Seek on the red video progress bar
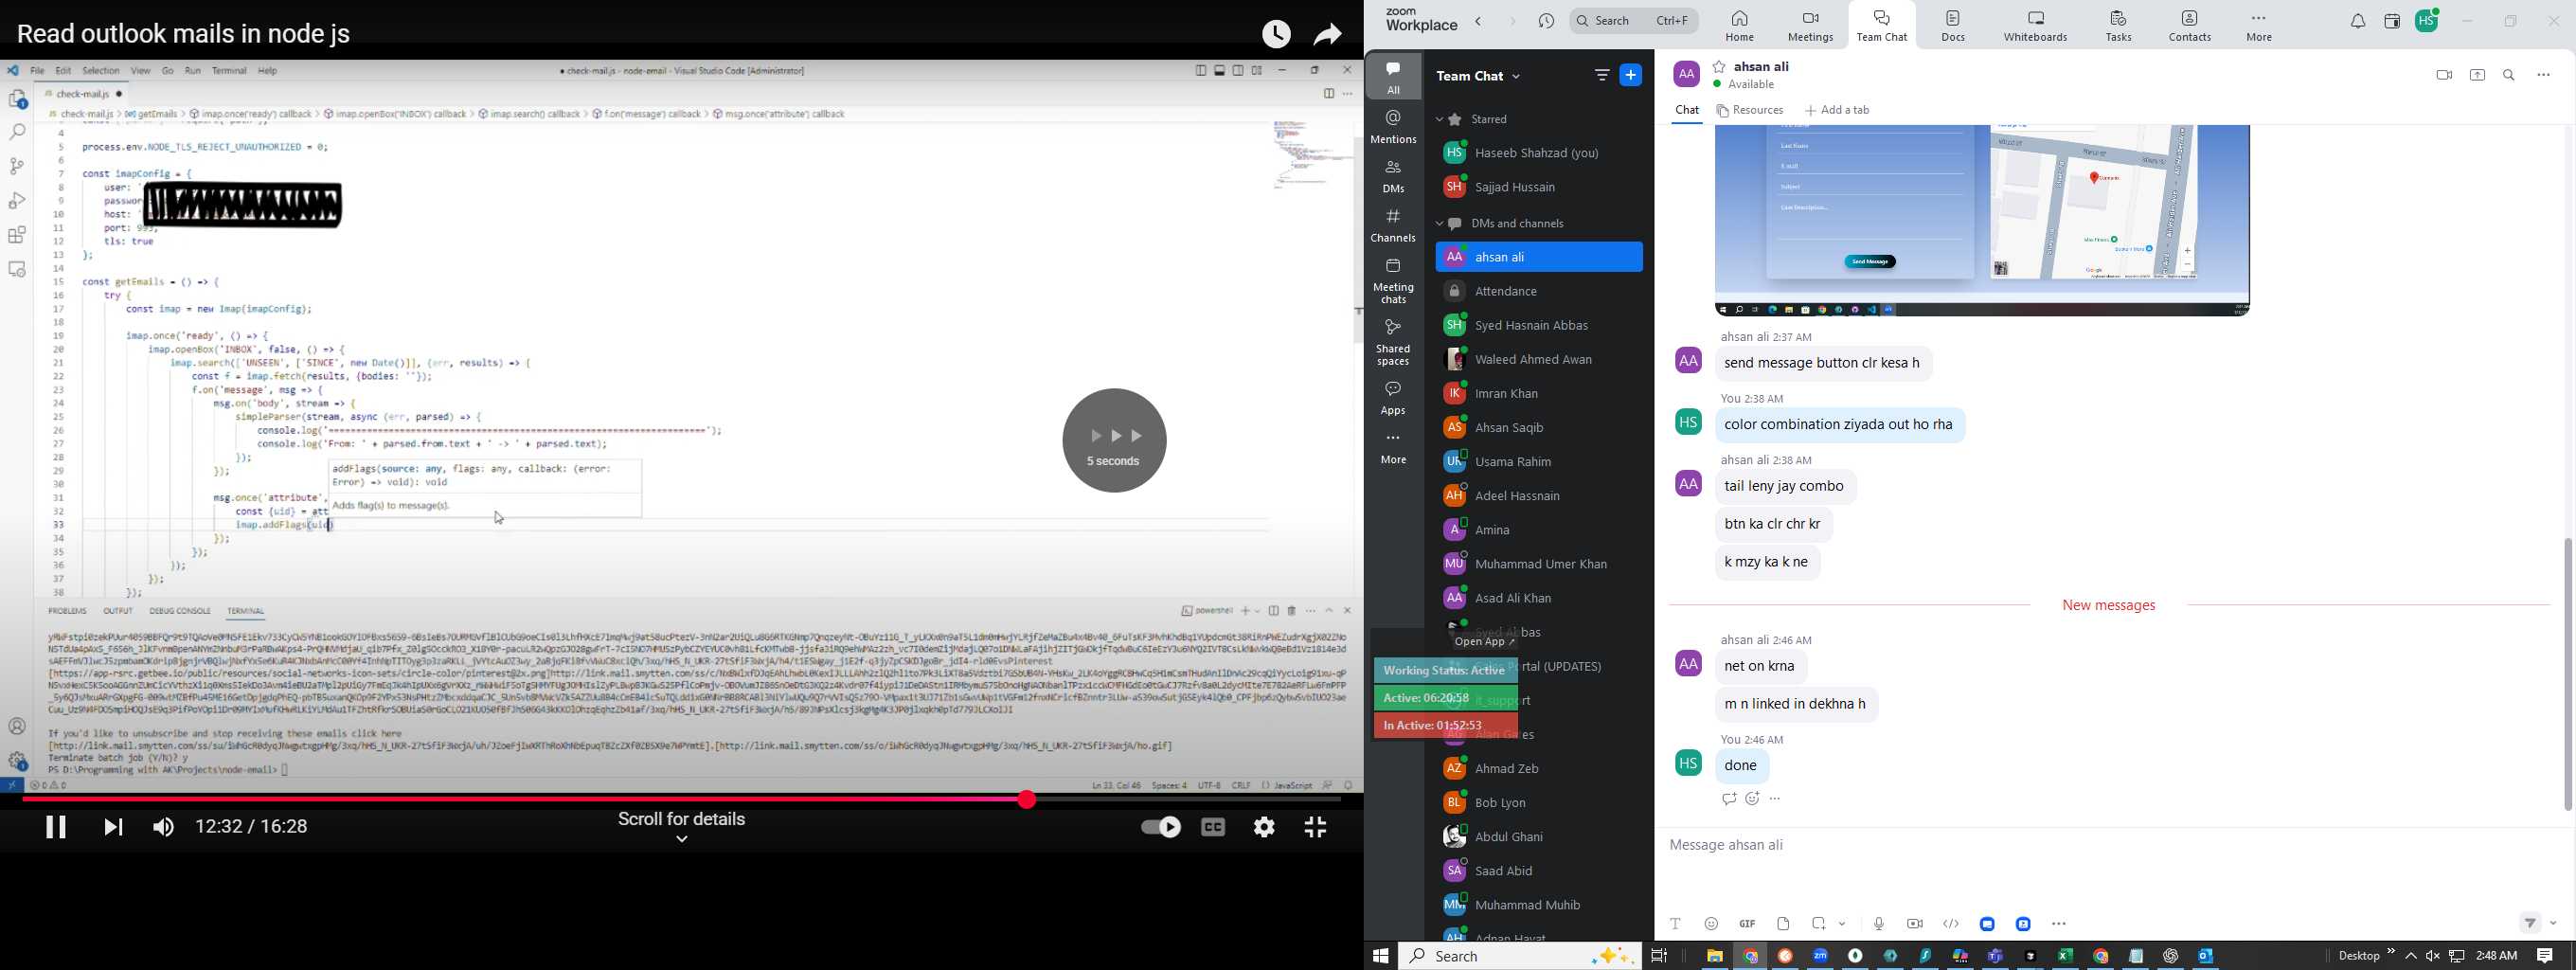The image size is (2576, 970). click(x=680, y=800)
